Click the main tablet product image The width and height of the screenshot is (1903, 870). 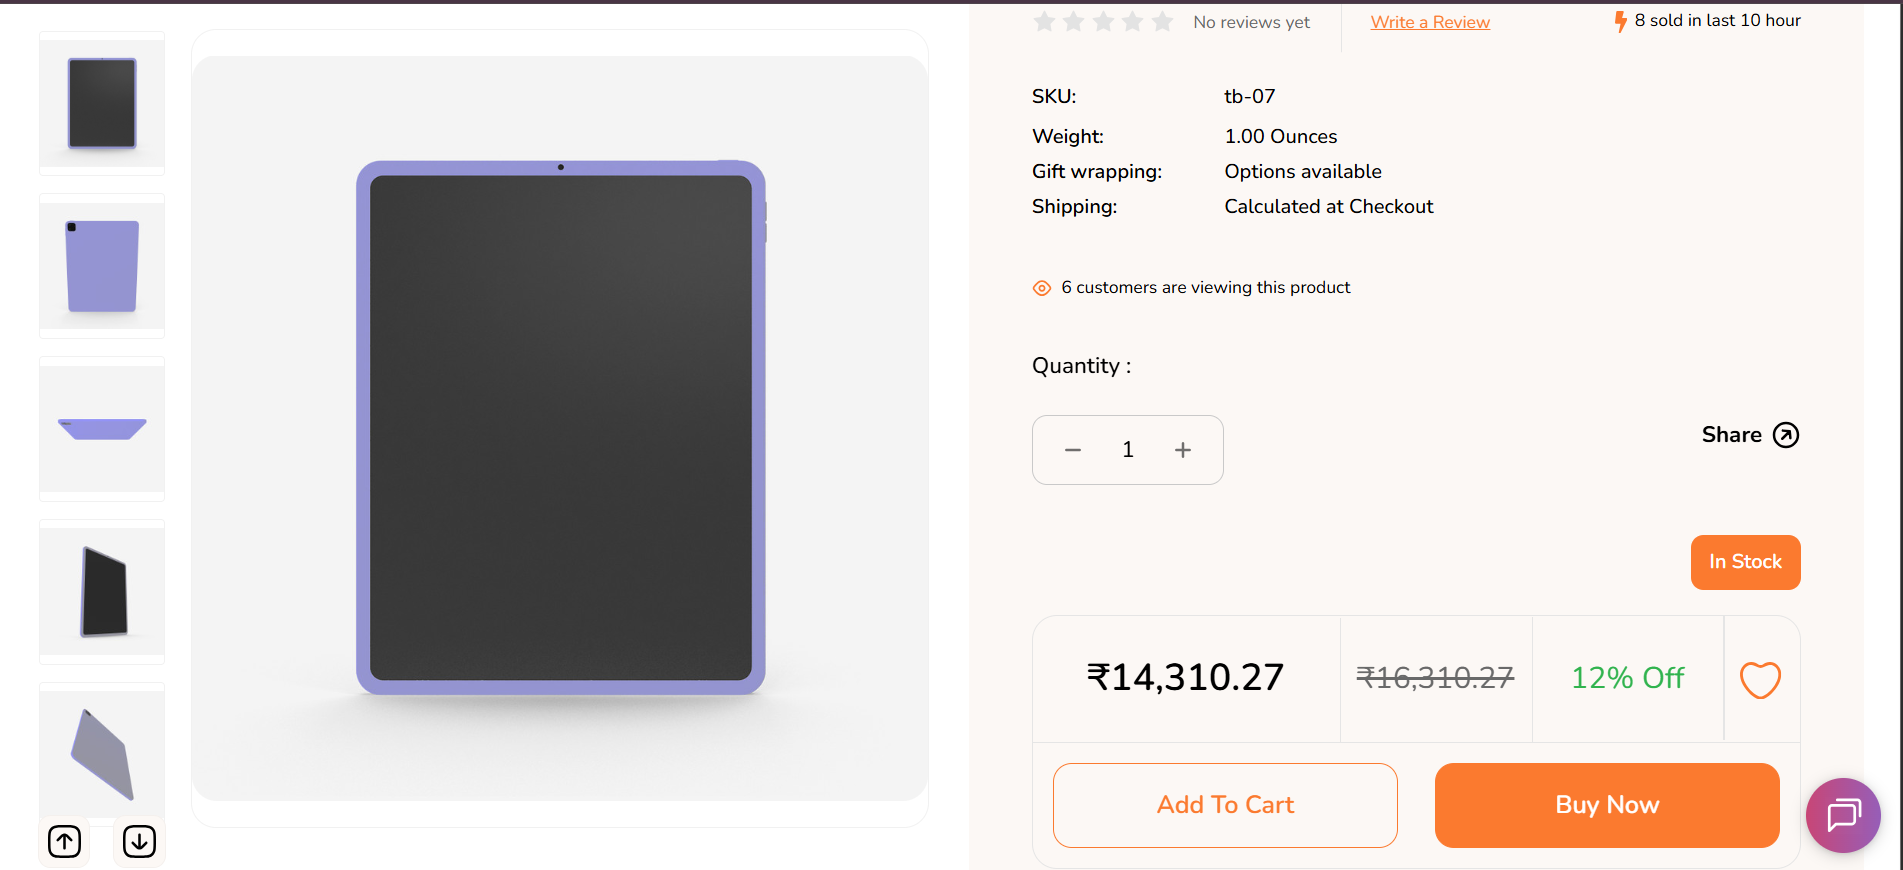tap(560, 428)
